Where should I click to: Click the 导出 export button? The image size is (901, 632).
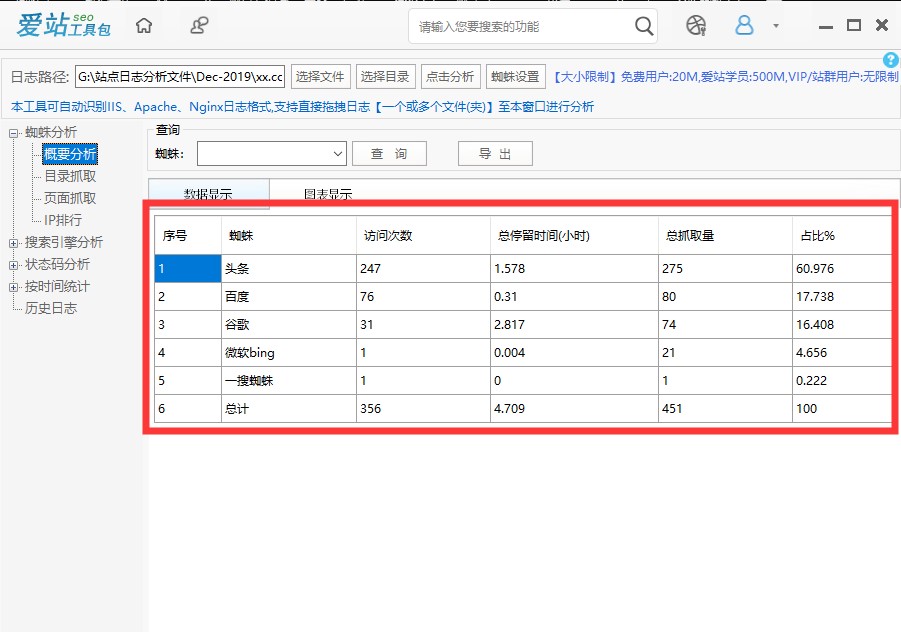(x=494, y=153)
